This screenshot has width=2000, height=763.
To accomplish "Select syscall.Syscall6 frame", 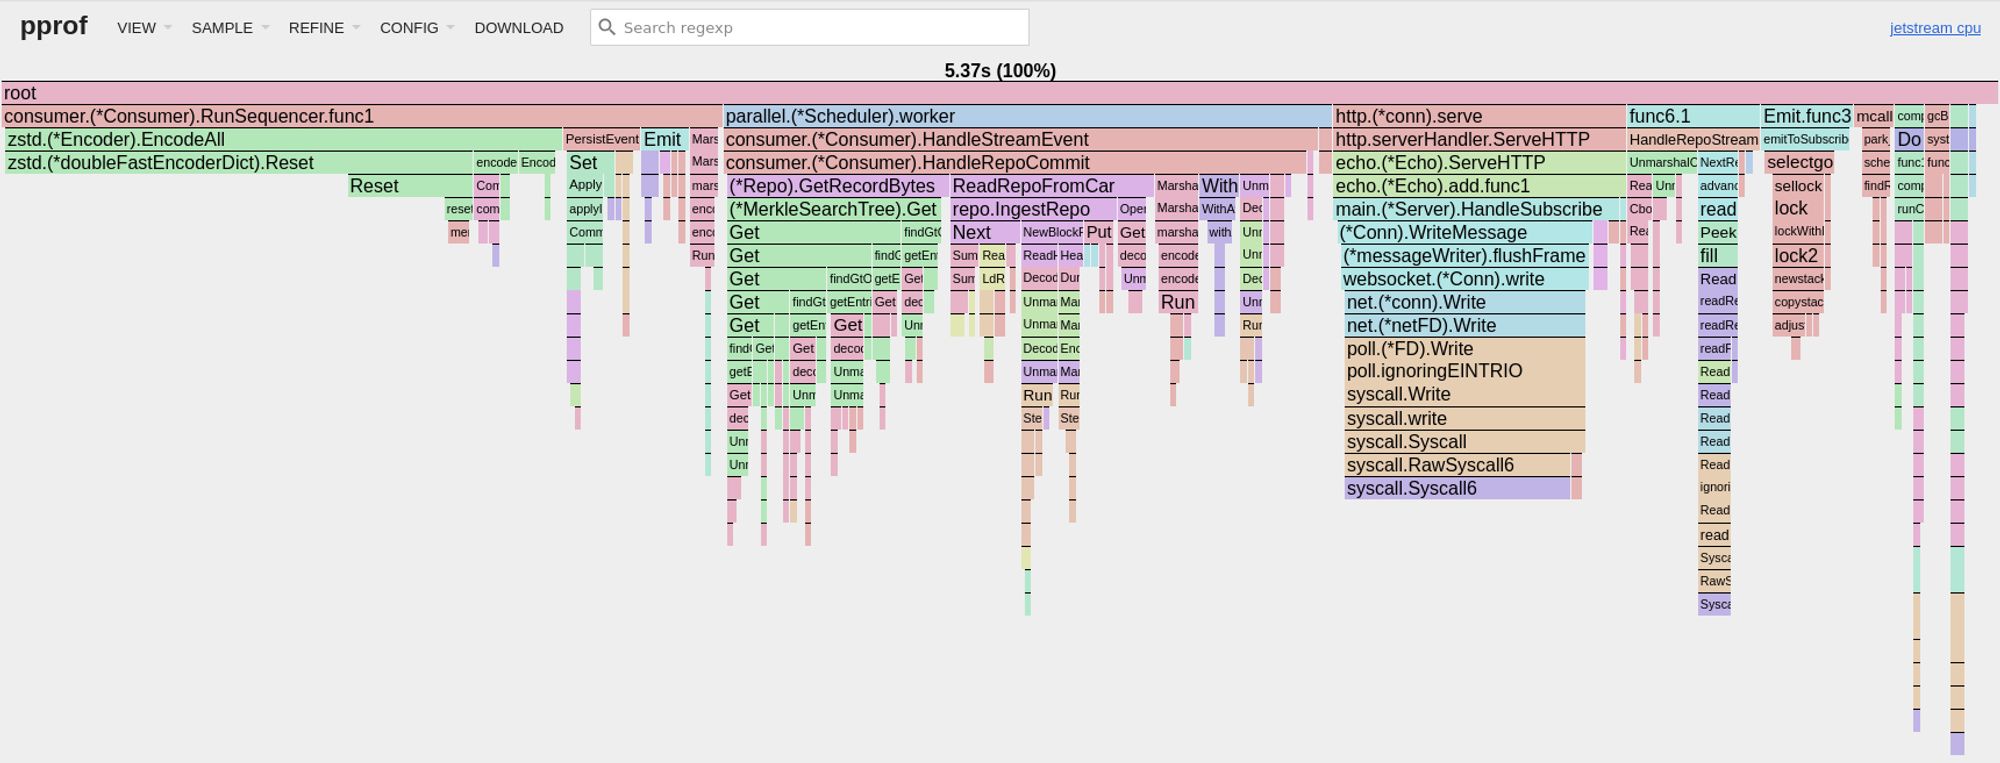I will pyautogui.click(x=1457, y=488).
